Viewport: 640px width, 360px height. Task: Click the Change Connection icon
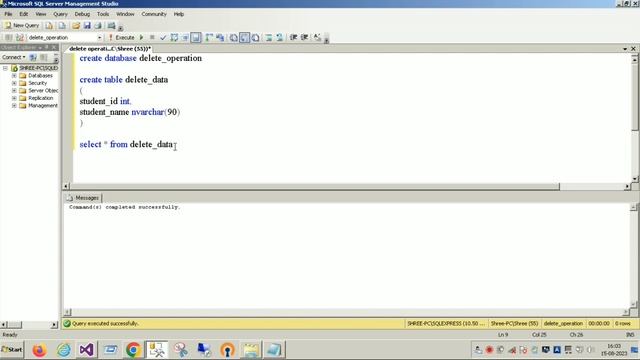pyautogui.click(x=20, y=38)
